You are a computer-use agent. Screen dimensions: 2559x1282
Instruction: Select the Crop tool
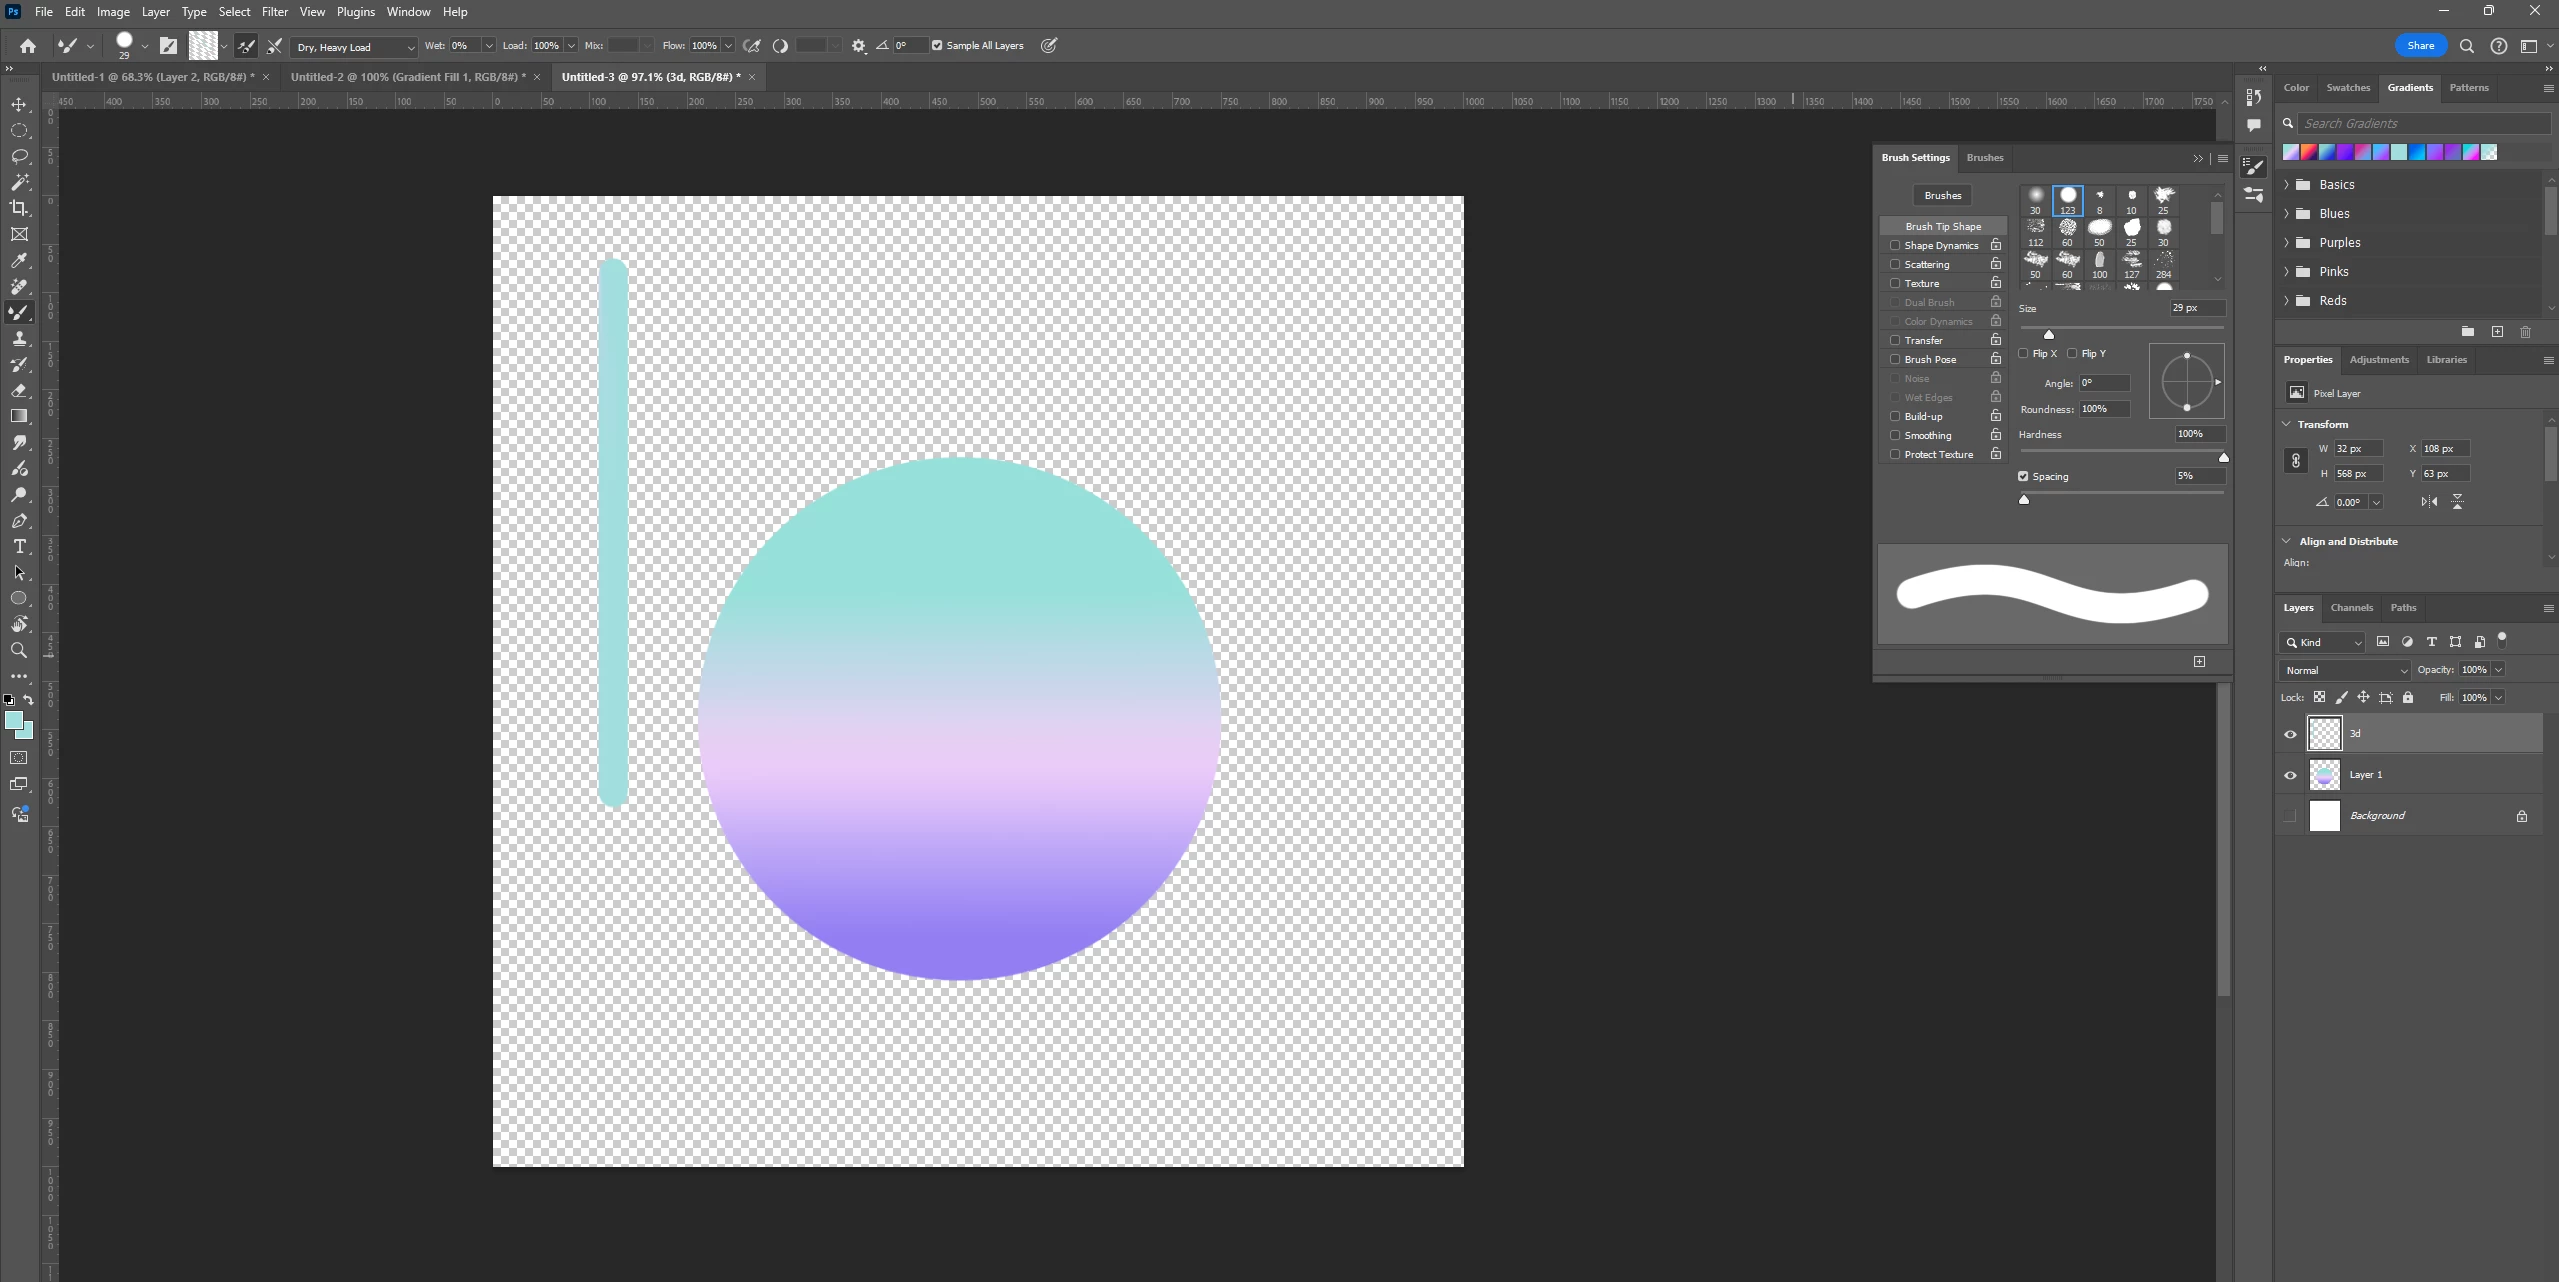click(x=19, y=208)
